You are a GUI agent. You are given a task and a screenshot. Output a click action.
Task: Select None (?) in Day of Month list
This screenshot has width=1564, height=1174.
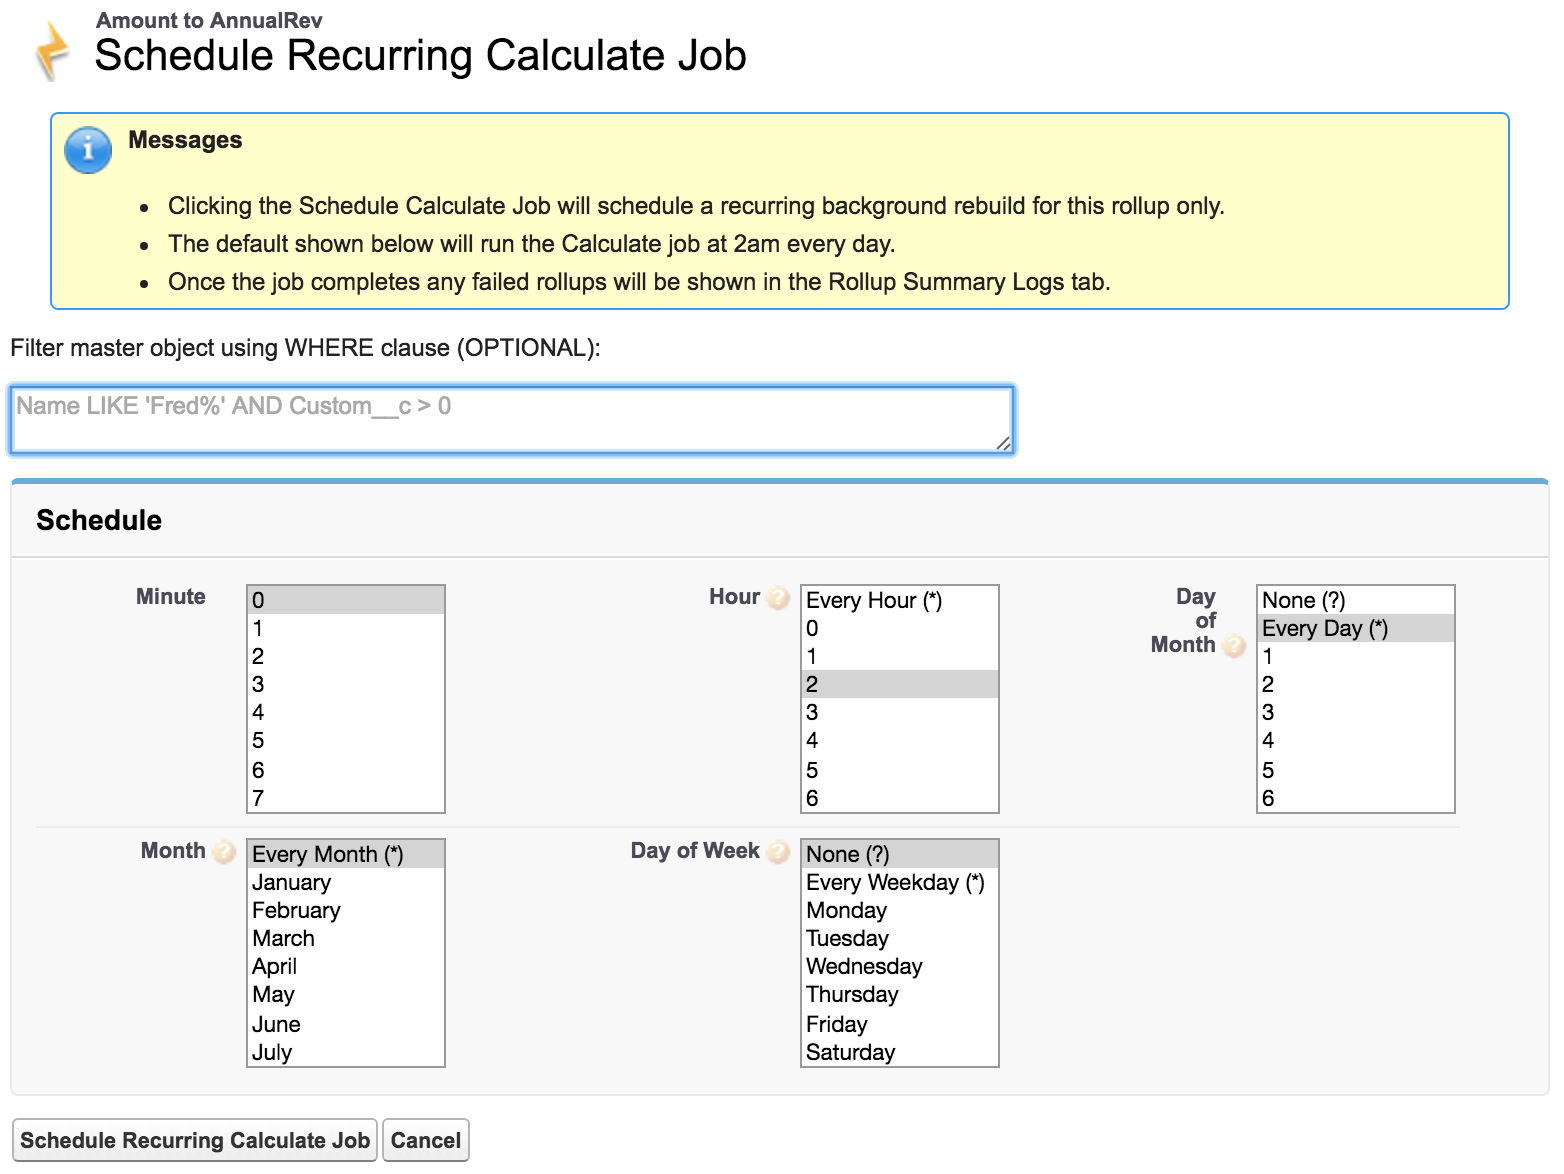pos(1354,600)
